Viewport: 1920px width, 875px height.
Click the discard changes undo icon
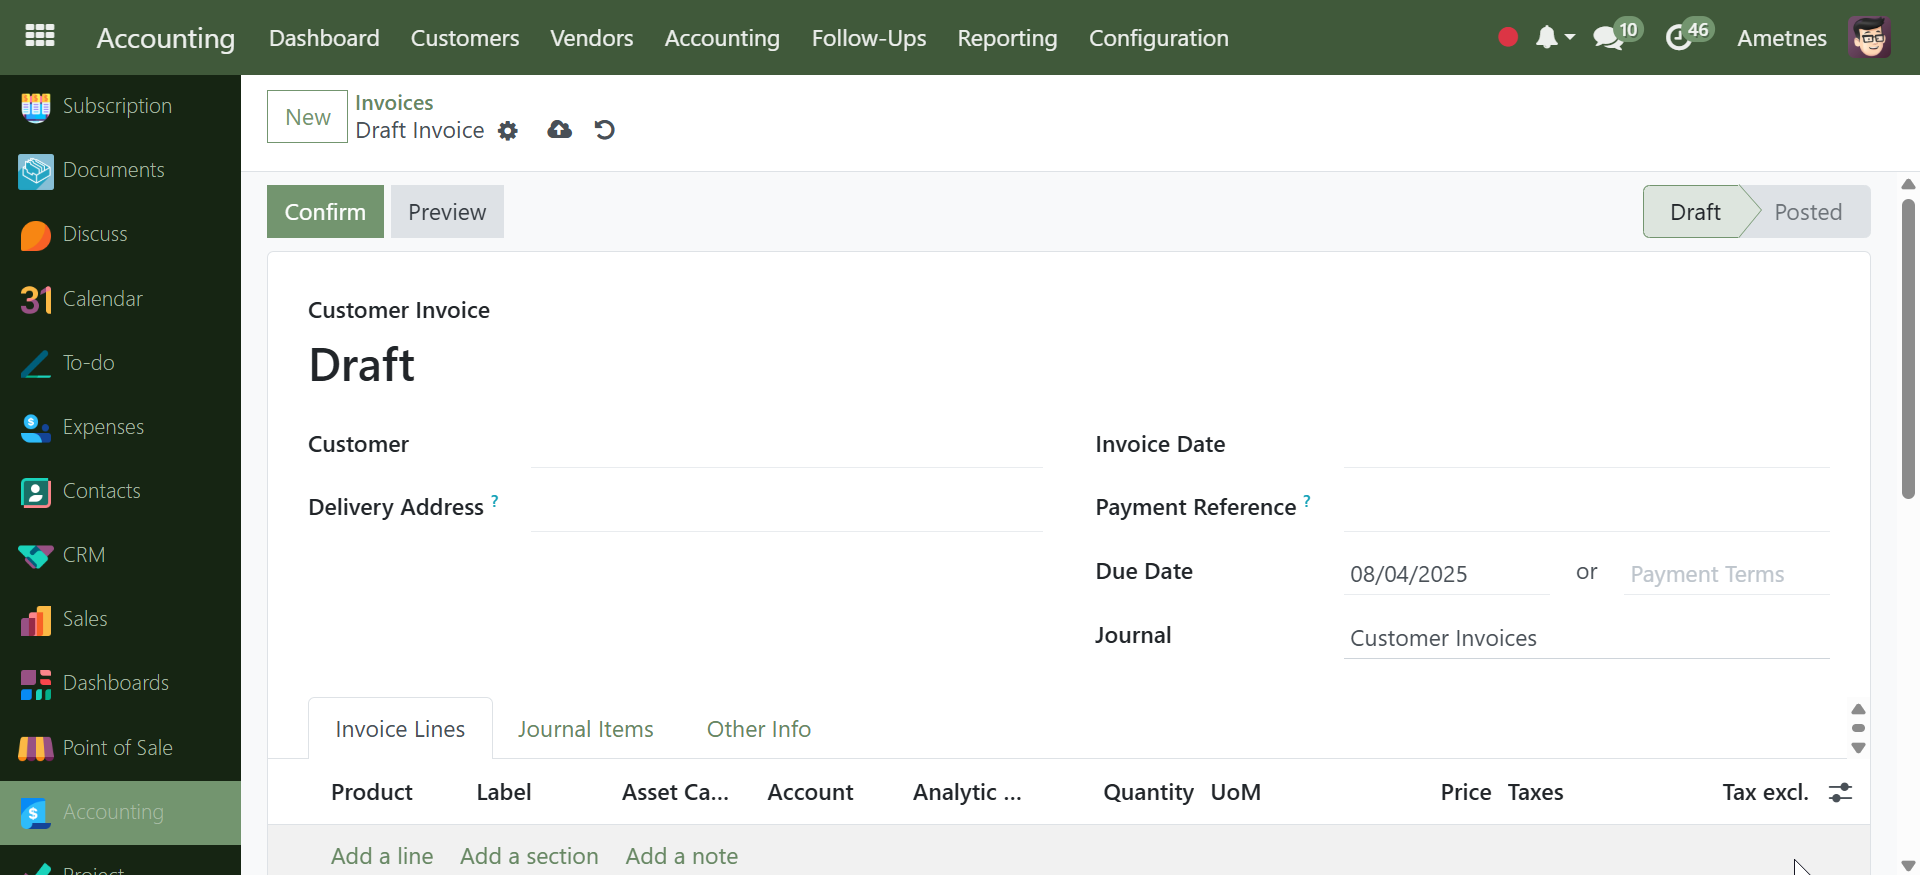coord(604,130)
